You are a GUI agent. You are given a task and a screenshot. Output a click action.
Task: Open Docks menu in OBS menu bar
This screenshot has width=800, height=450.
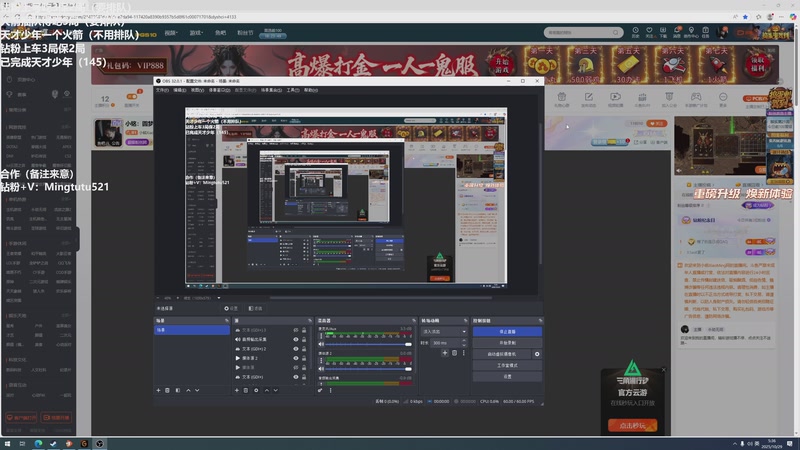tap(219, 90)
